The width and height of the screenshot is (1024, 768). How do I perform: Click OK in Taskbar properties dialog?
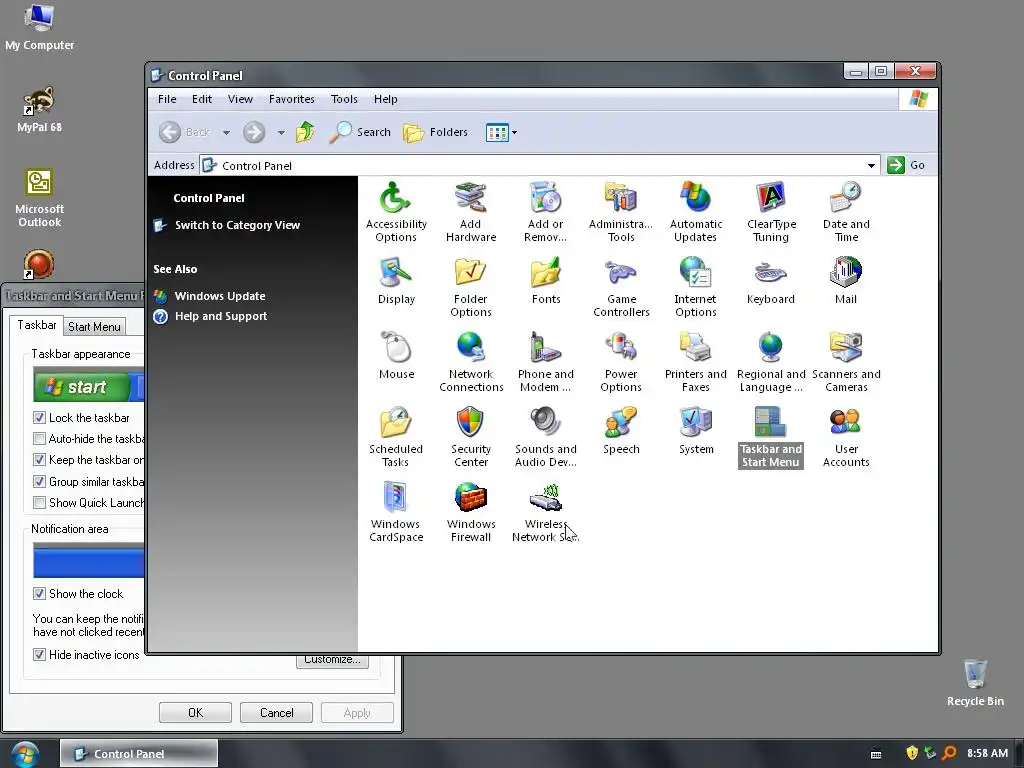pos(195,712)
